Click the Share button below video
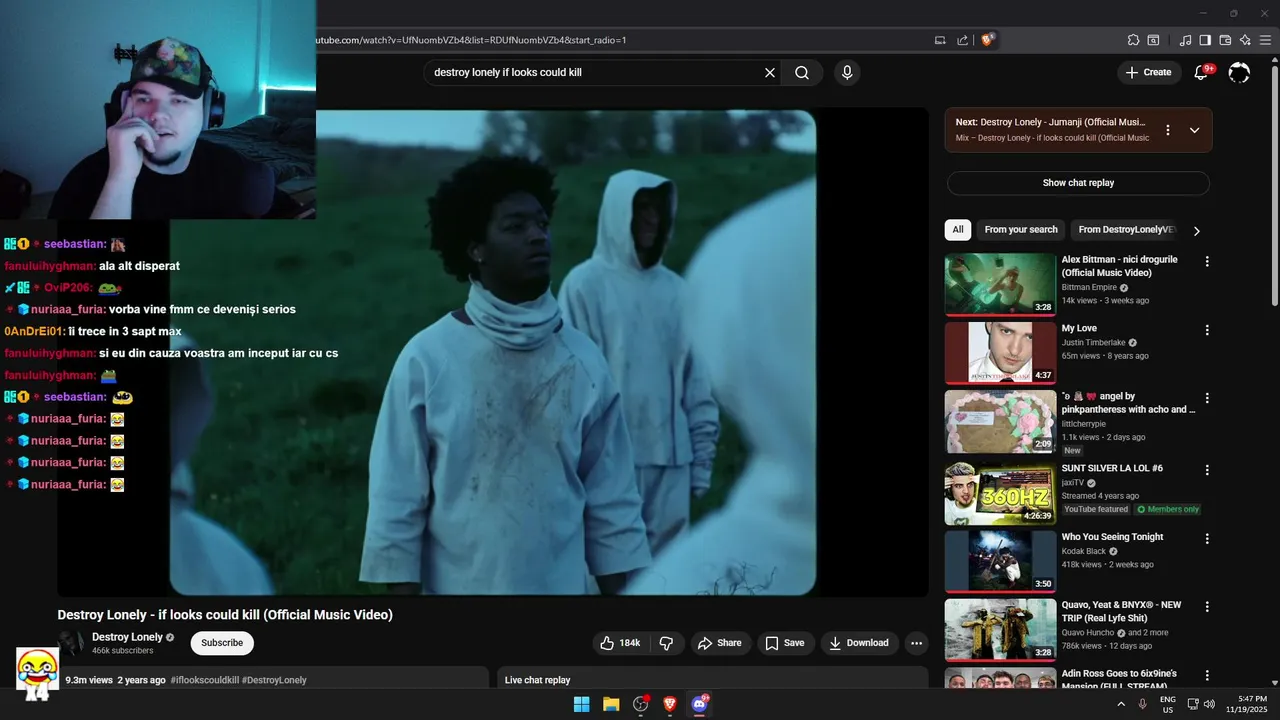Viewport: 1280px width, 720px height. (x=719, y=643)
